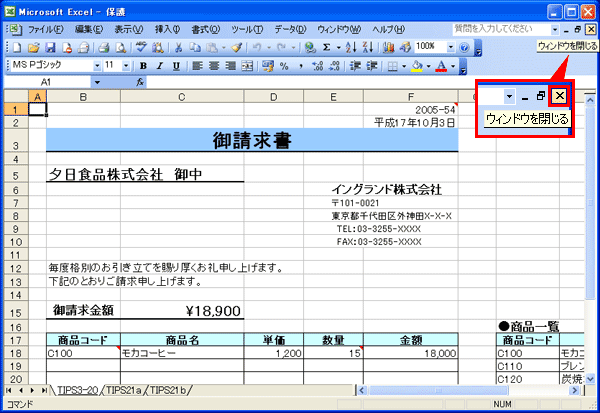Toggle Underline formatting
The width and height of the screenshot is (600, 413).
point(176,66)
